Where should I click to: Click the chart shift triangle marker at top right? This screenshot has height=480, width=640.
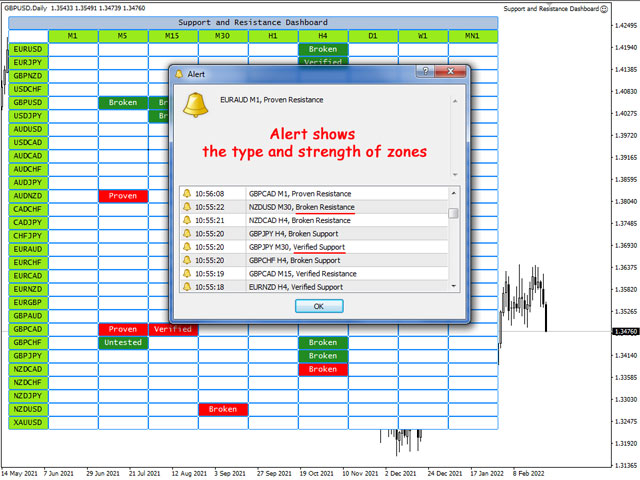pos(606,8)
